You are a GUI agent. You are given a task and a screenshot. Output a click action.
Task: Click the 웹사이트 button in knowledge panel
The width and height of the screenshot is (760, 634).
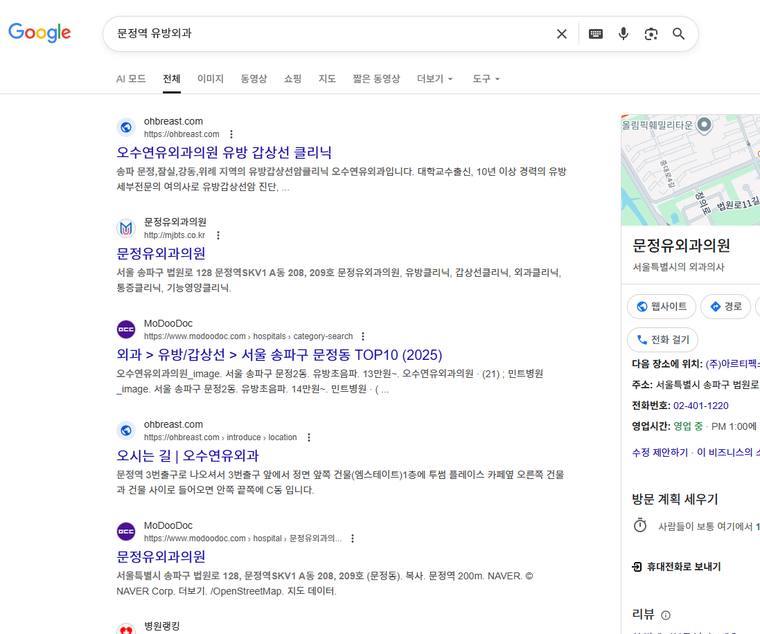[662, 306]
